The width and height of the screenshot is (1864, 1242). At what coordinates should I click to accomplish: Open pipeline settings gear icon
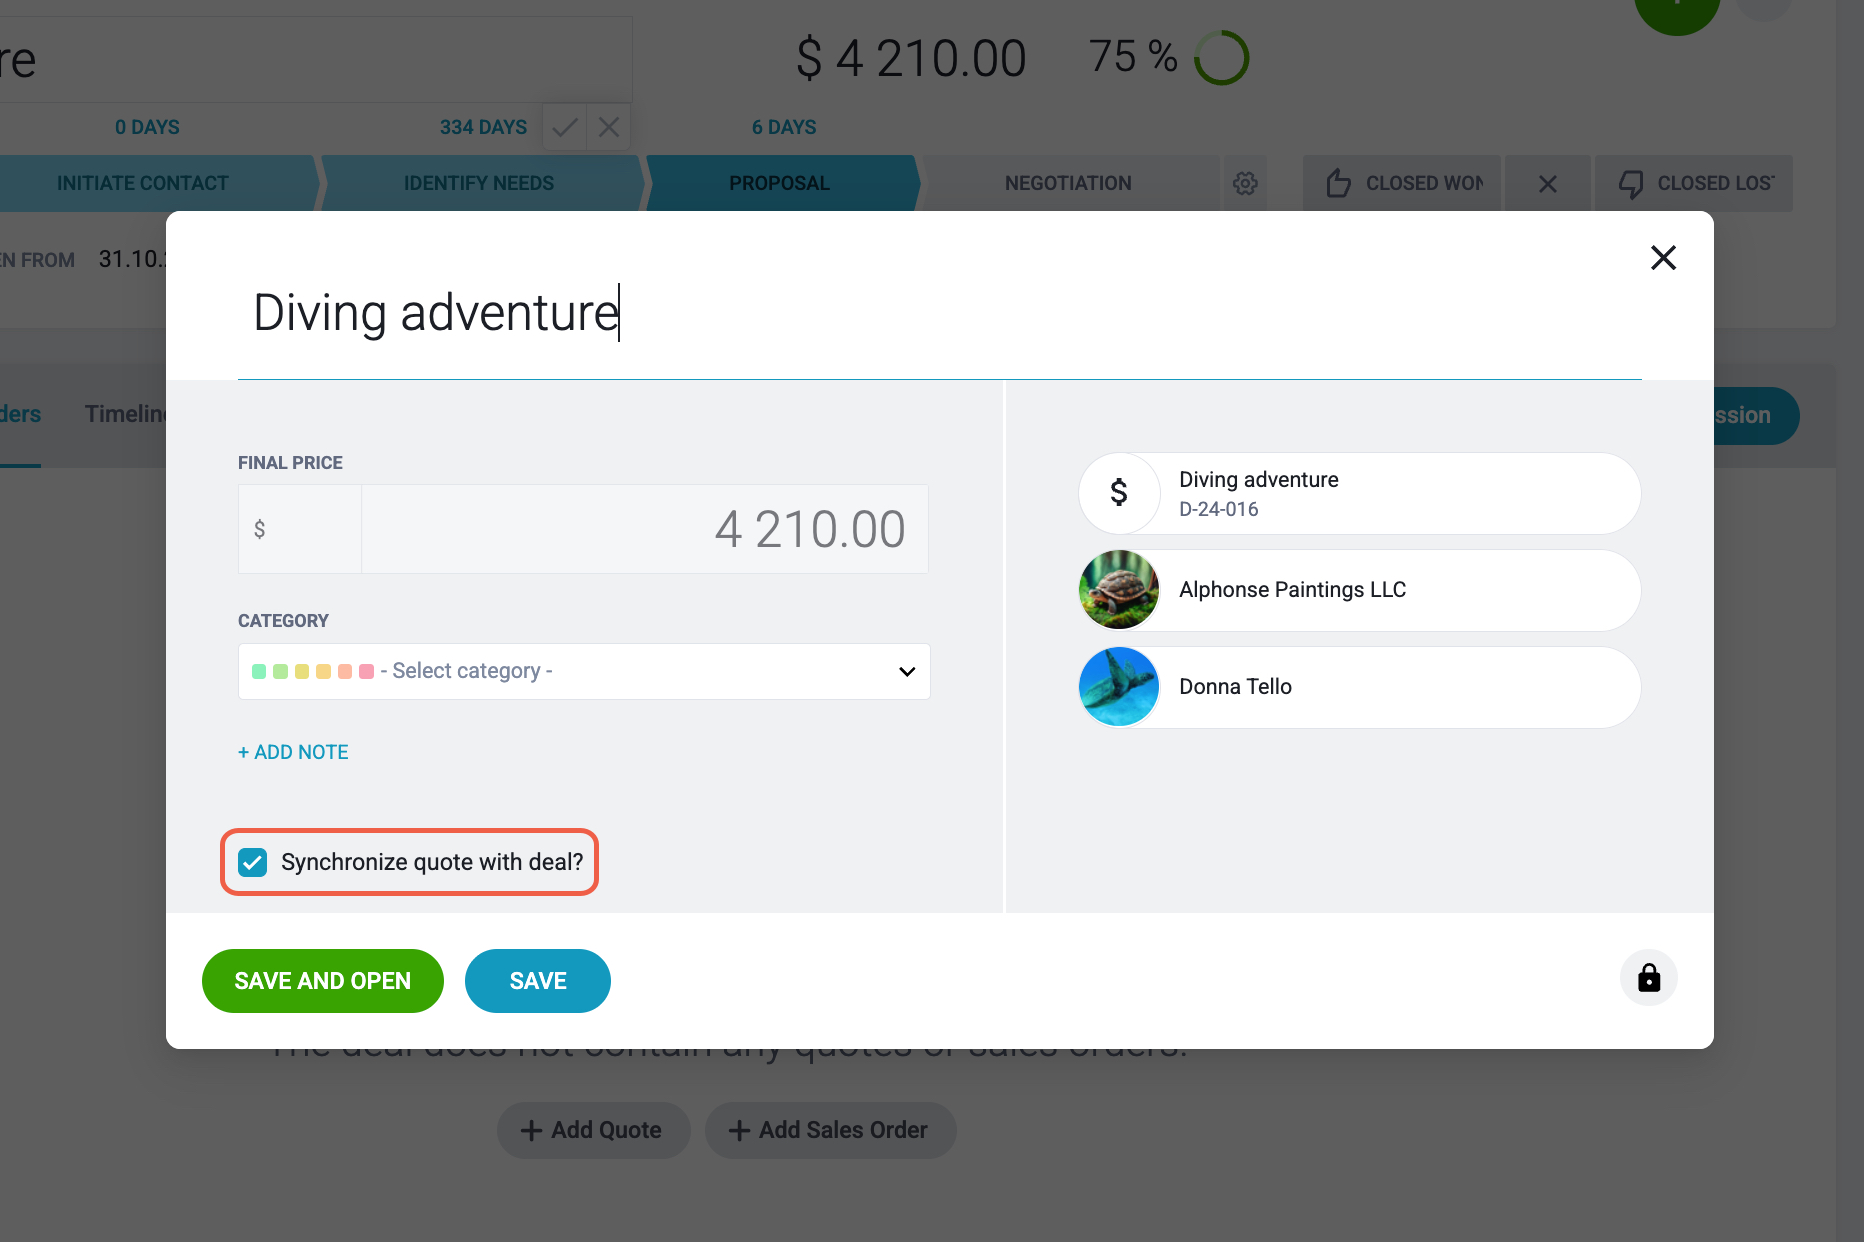click(1245, 184)
